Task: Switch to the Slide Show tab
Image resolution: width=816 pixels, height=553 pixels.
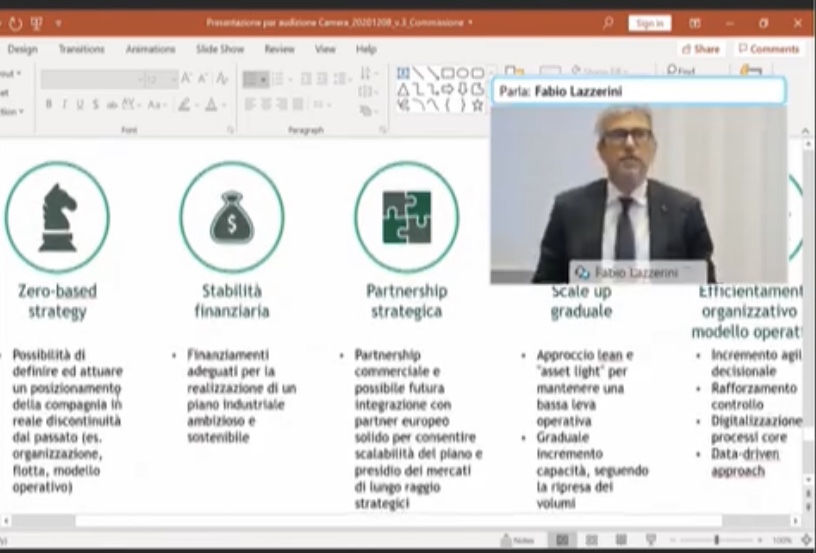Action: (x=219, y=49)
